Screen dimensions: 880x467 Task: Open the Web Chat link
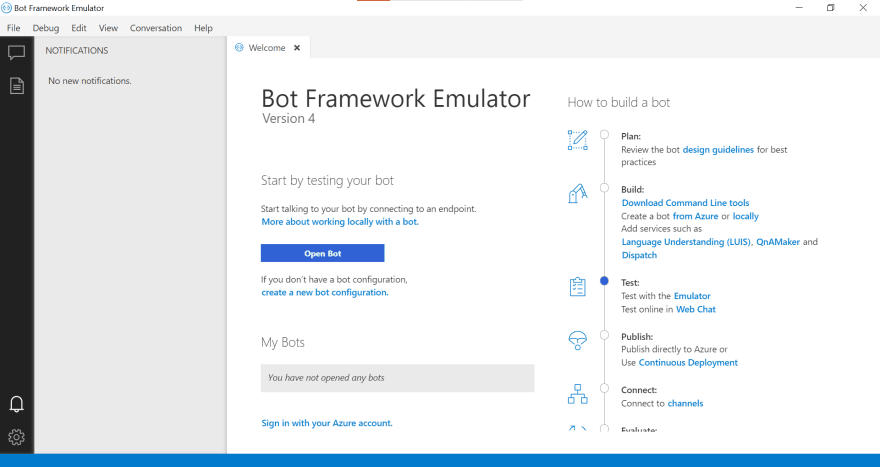696,309
